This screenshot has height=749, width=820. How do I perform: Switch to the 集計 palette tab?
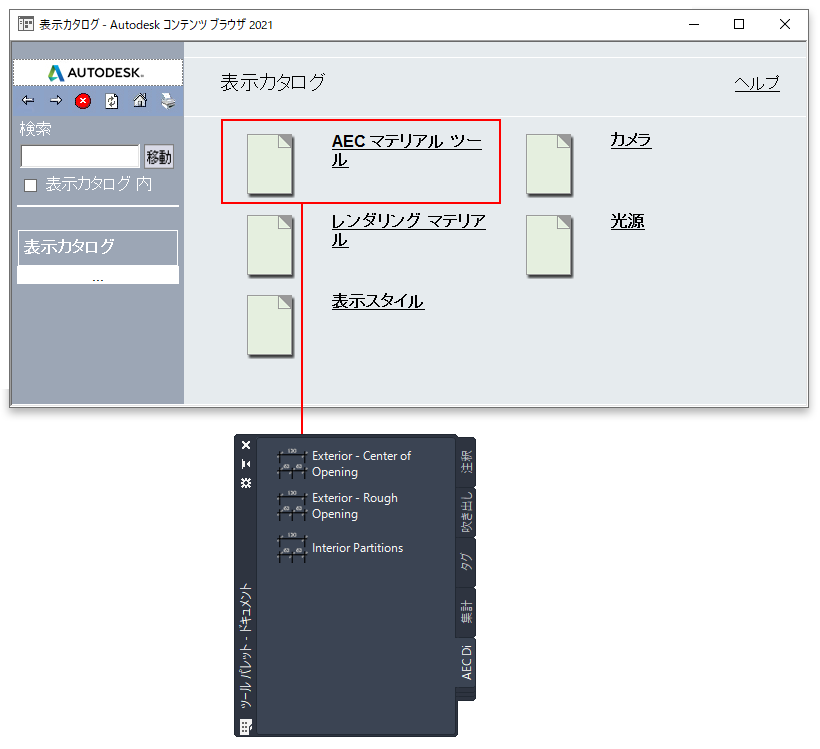(466, 612)
